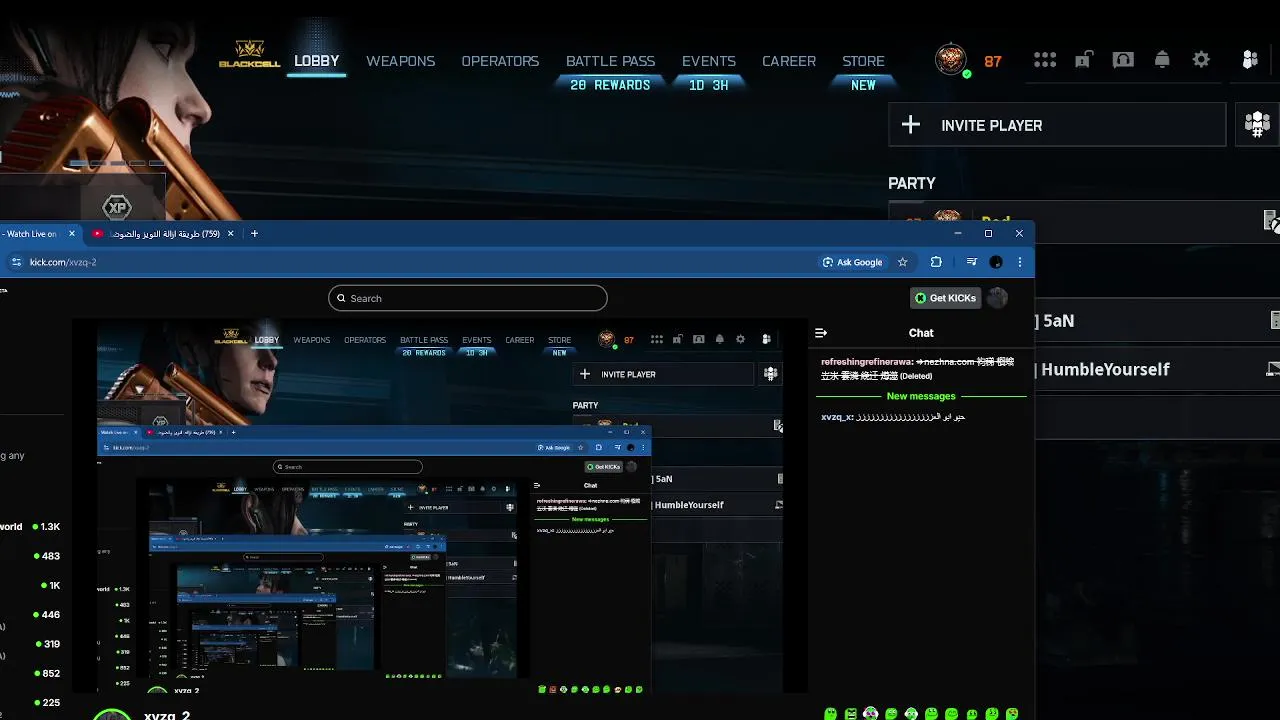Click username xvzq_x in chat
1280x720 pixels.
pos(837,417)
